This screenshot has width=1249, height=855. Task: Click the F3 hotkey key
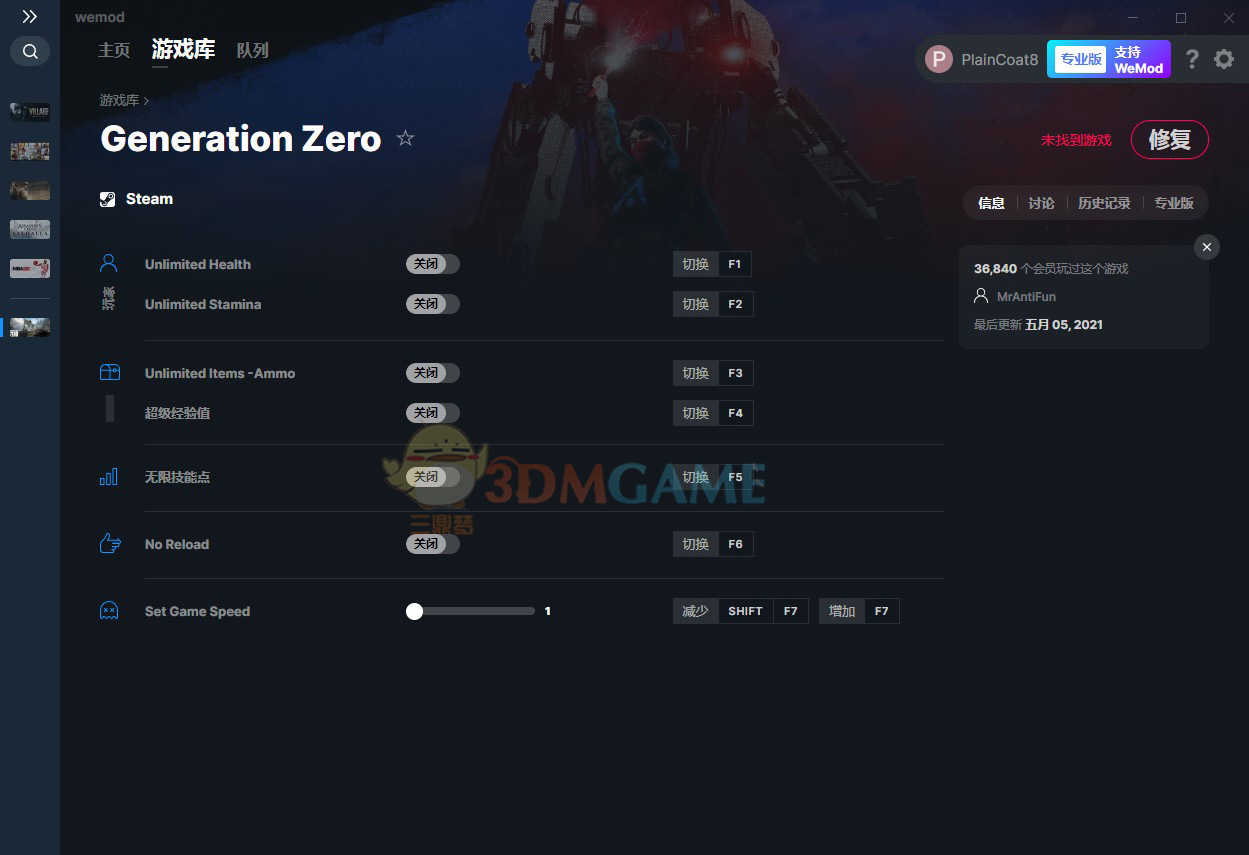(735, 373)
